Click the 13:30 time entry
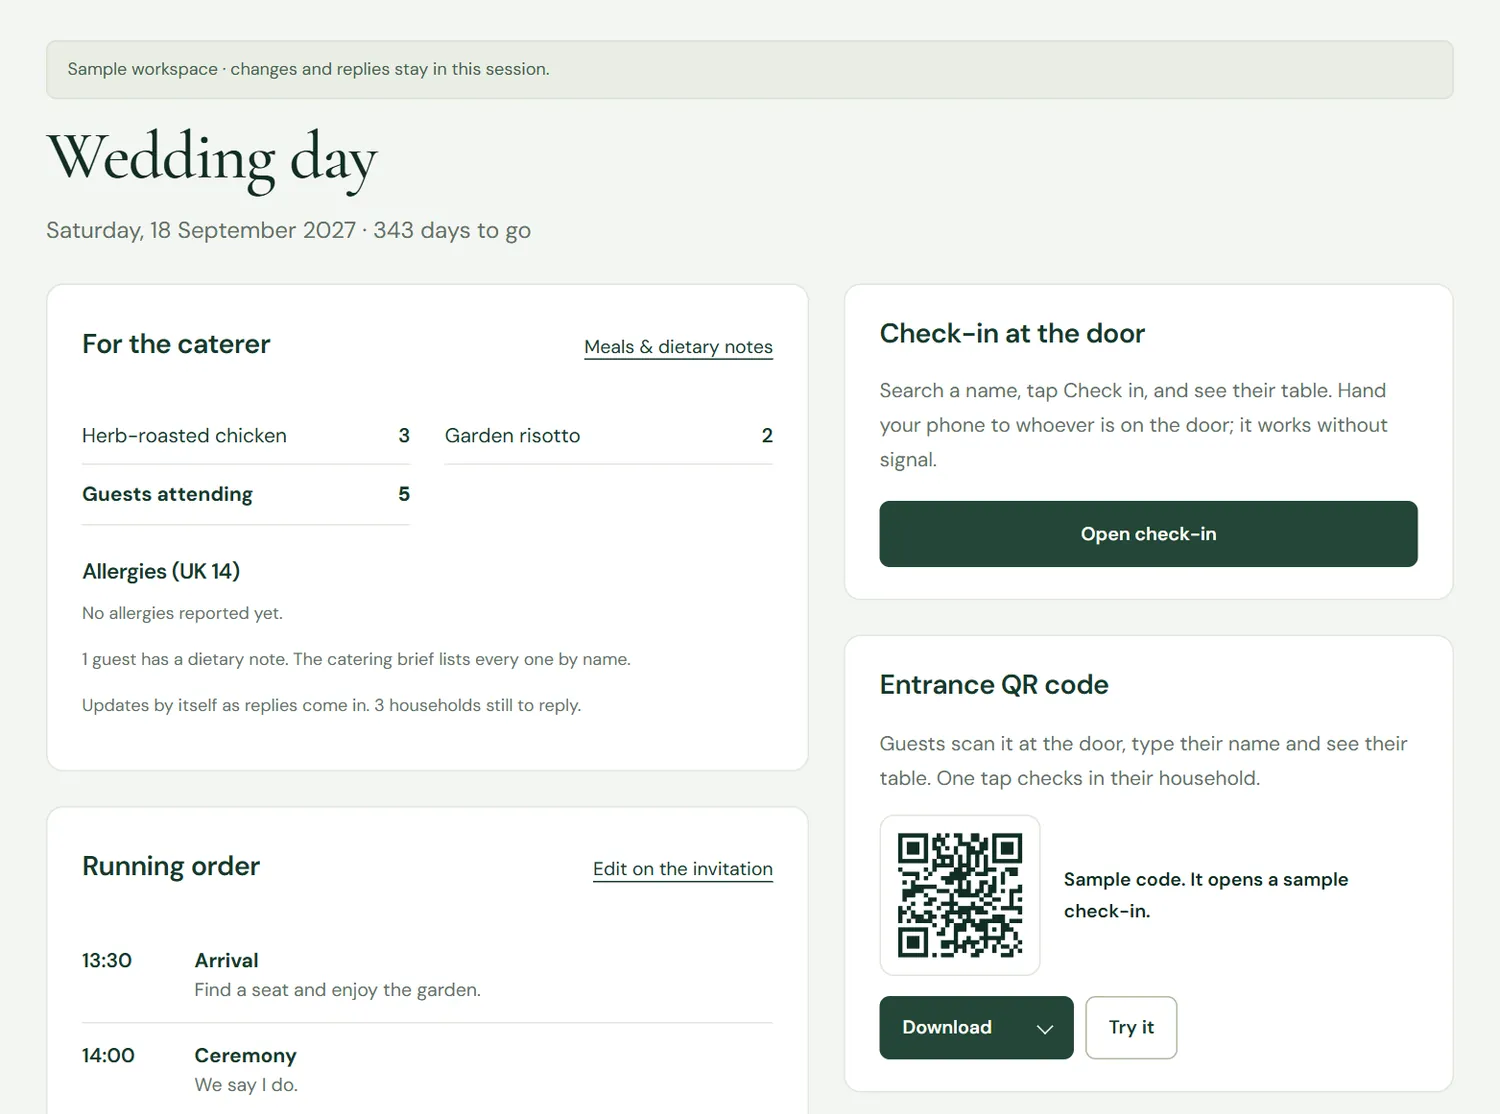 coord(107,961)
